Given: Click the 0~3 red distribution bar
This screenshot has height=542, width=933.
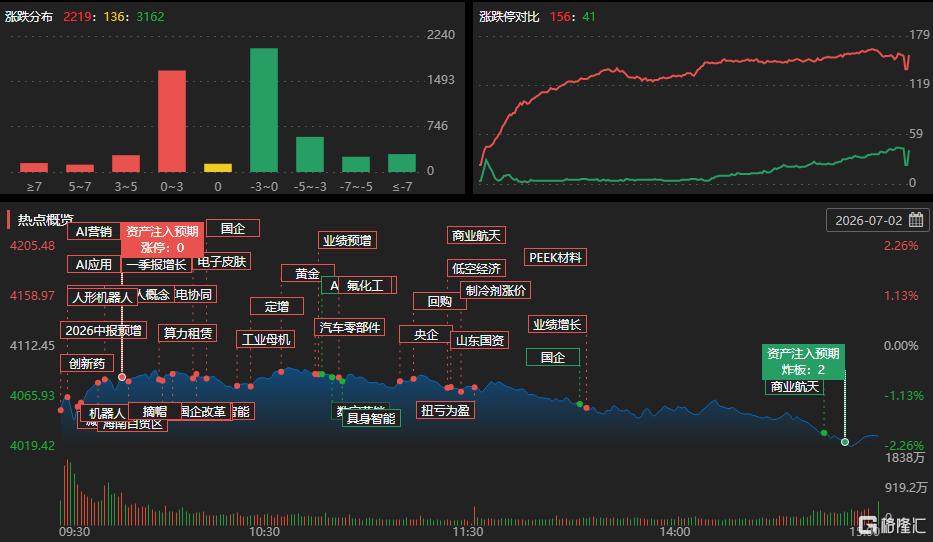Looking at the screenshot, I should (171, 121).
